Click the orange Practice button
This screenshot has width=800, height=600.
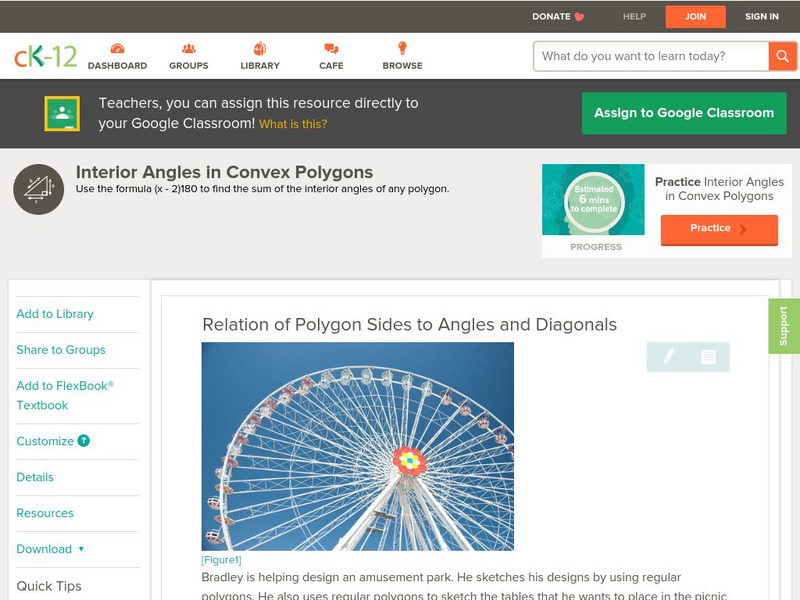coord(719,230)
